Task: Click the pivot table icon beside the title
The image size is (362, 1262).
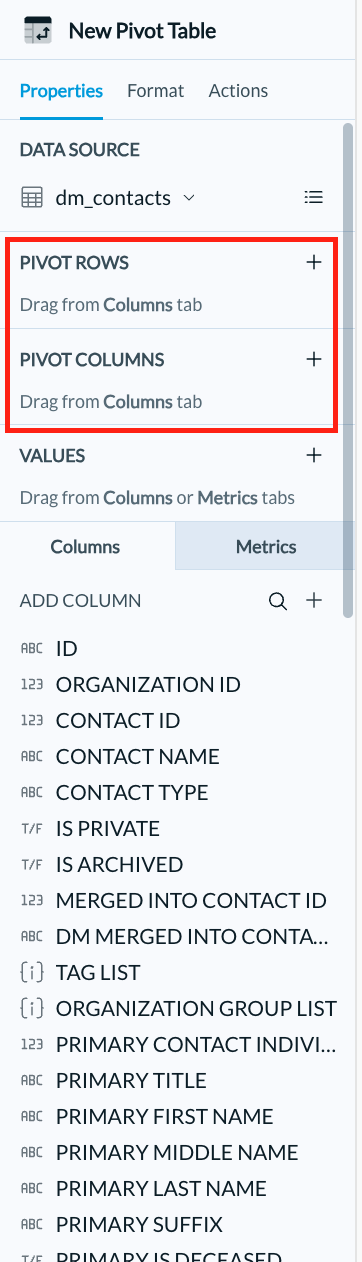Action: click(37, 32)
